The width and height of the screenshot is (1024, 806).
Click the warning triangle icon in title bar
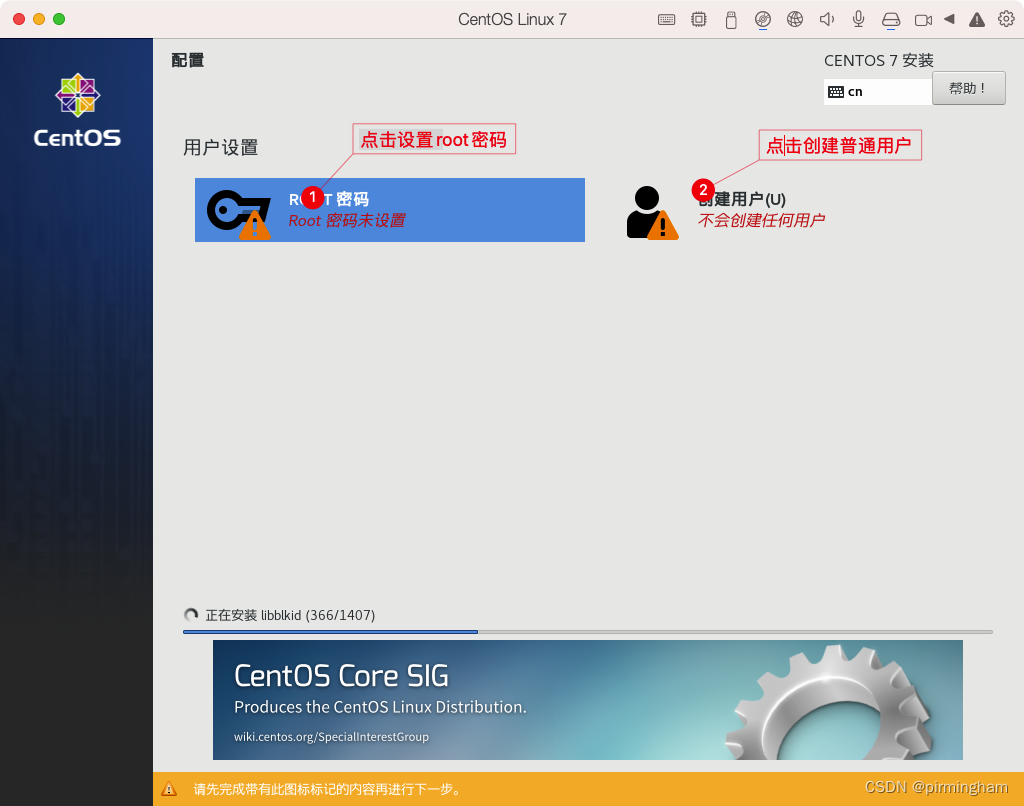977,20
